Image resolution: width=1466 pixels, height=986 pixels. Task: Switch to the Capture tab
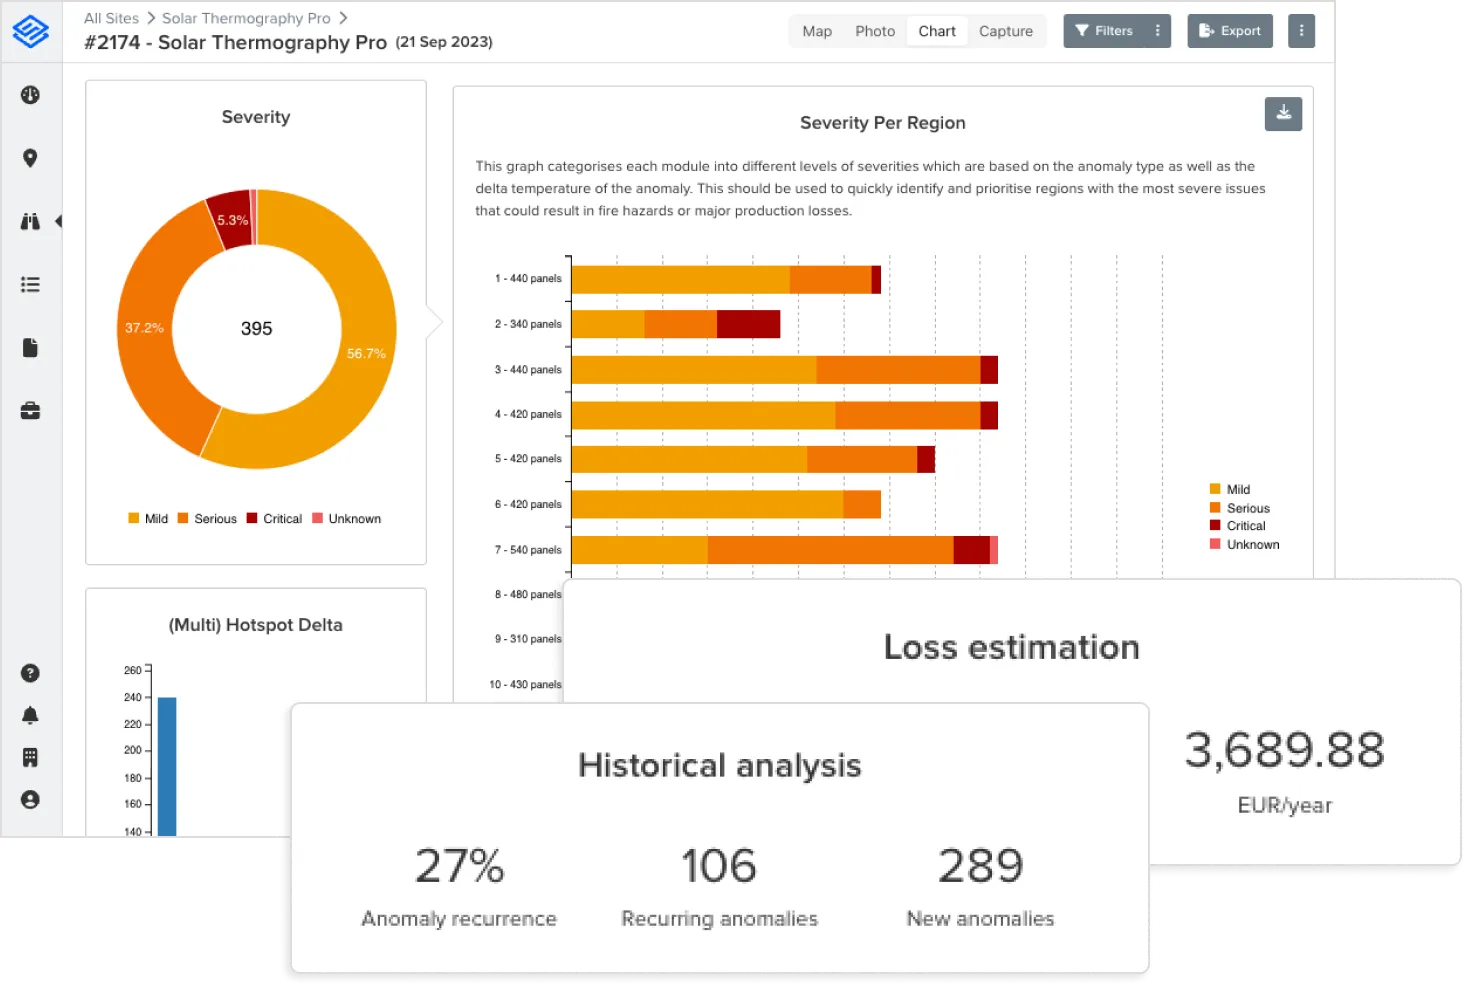coord(1006,31)
